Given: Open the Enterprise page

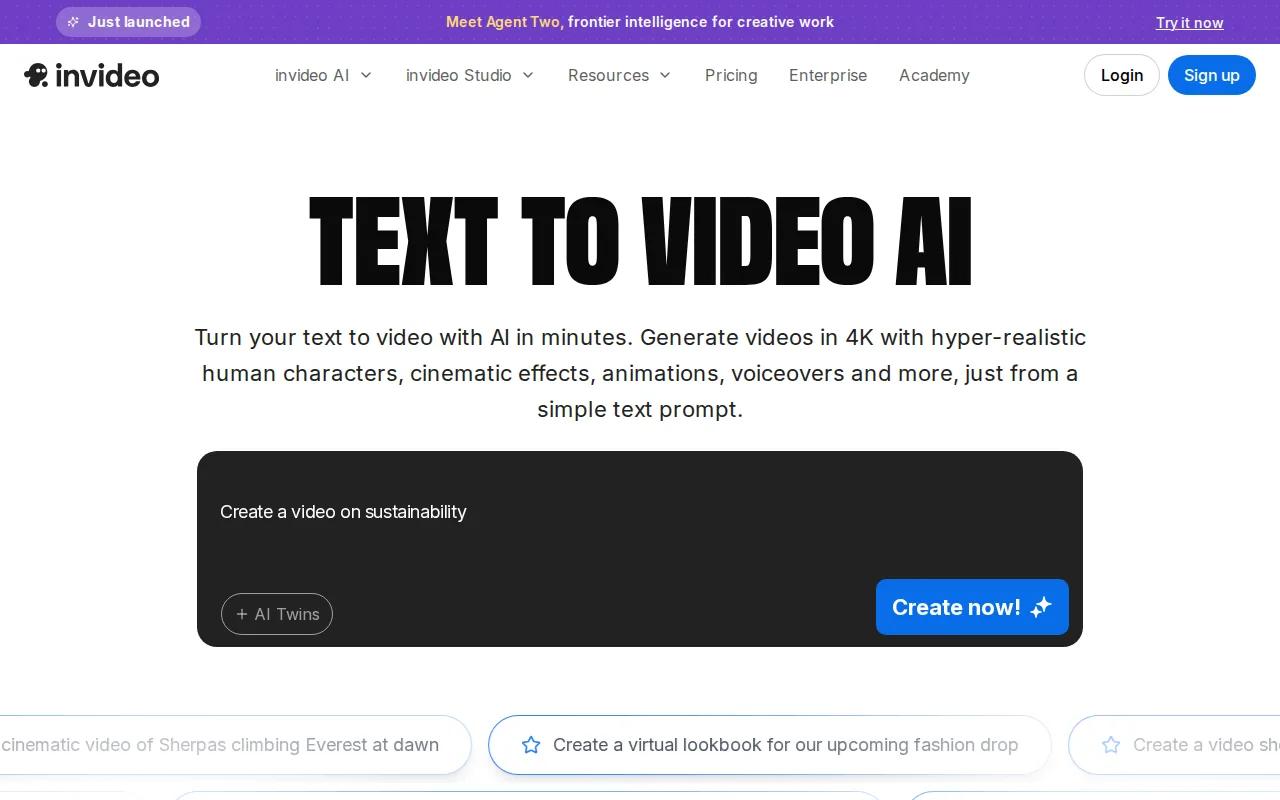Looking at the screenshot, I should click(828, 75).
